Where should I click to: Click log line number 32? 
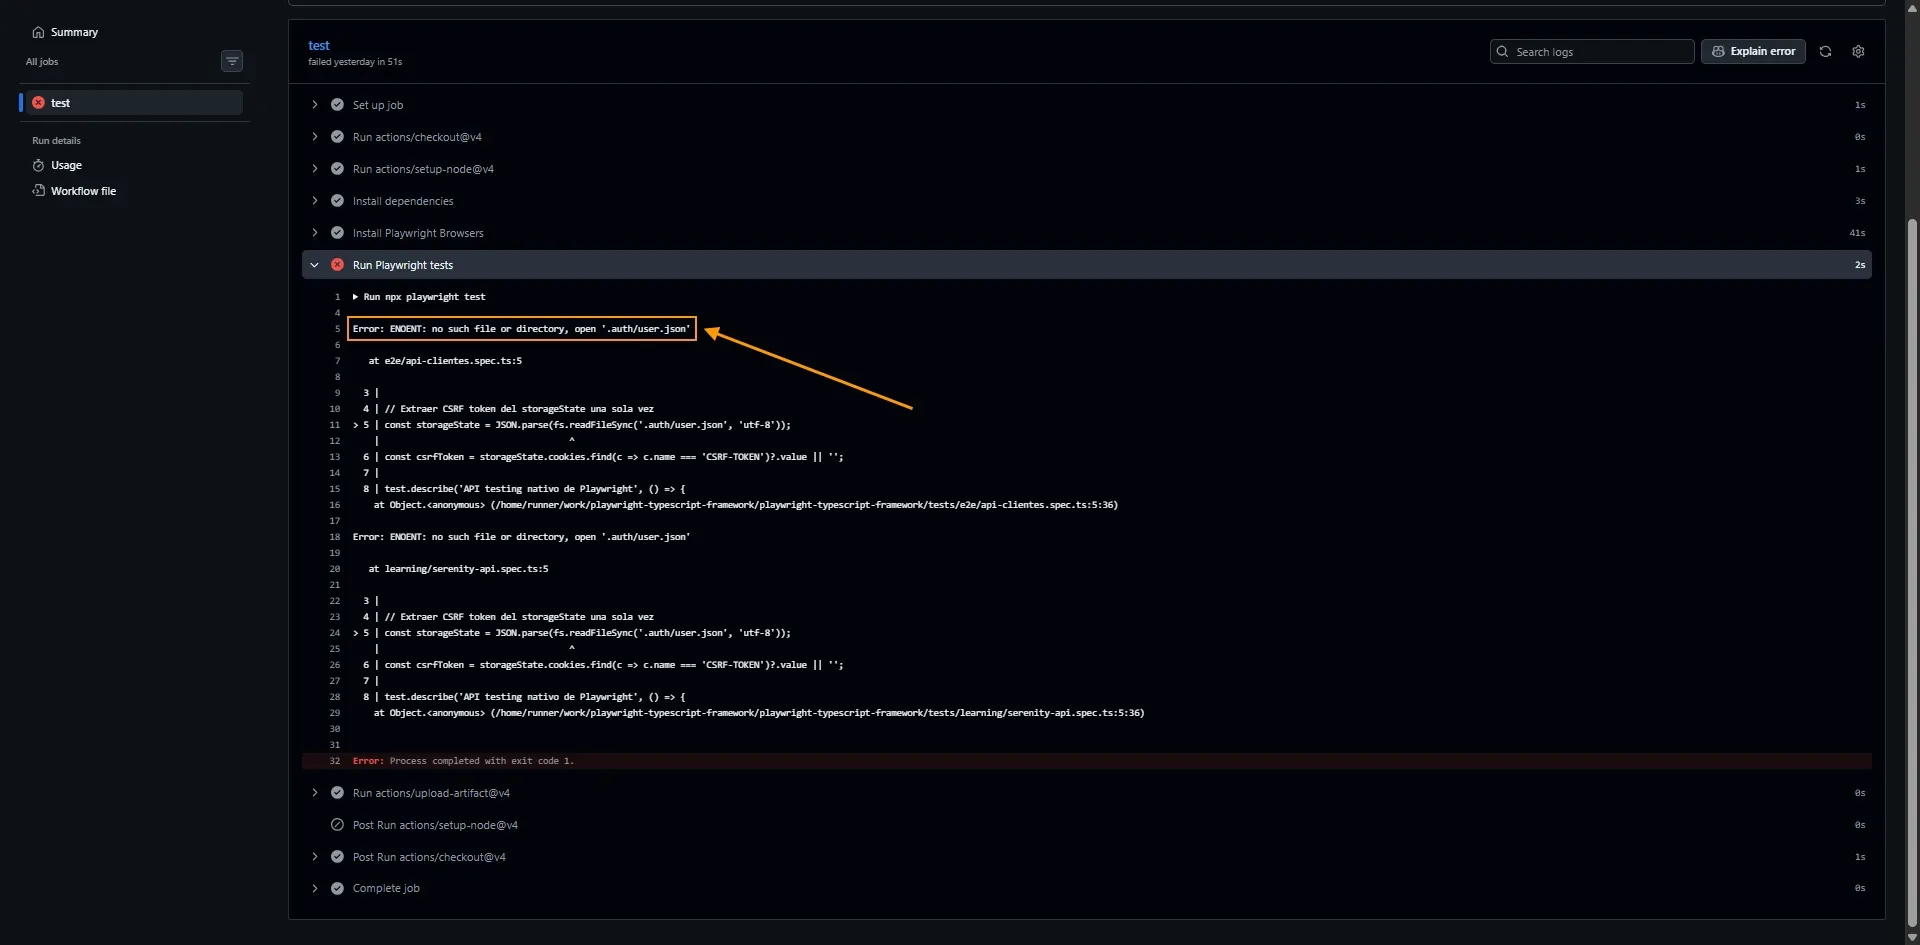335,761
